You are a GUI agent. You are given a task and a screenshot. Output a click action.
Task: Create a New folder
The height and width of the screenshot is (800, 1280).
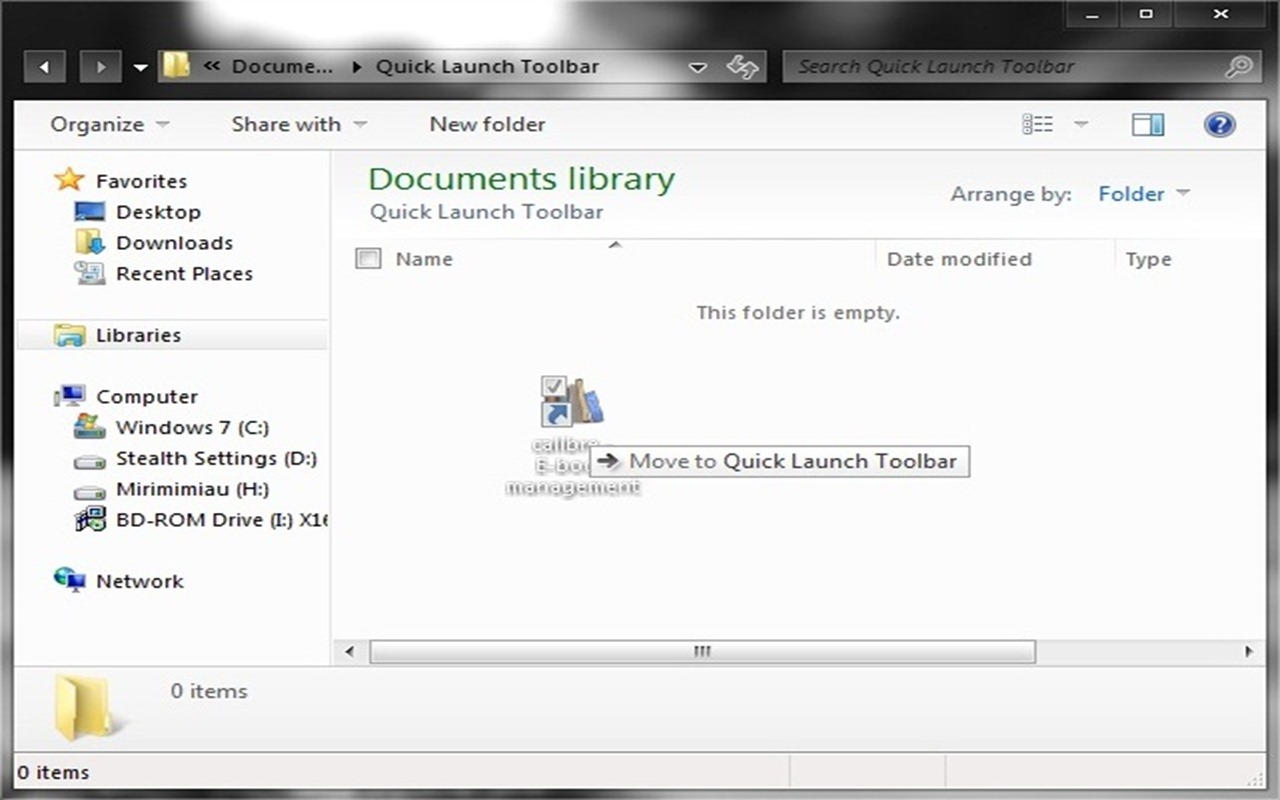487,124
